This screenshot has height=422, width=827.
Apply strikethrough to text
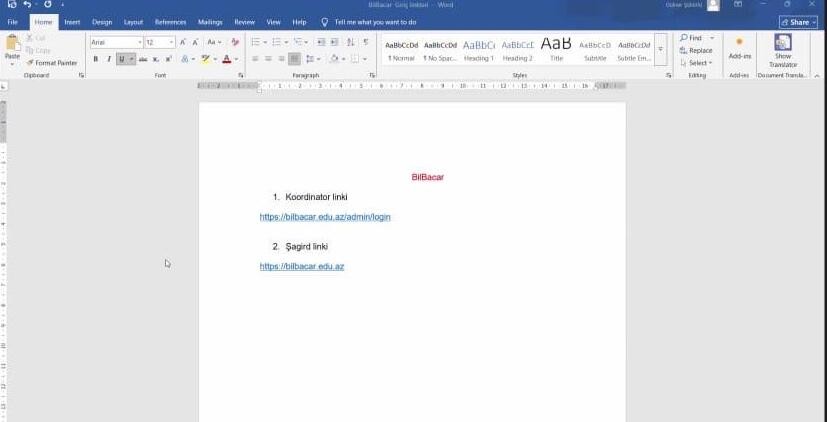point(143,59)
